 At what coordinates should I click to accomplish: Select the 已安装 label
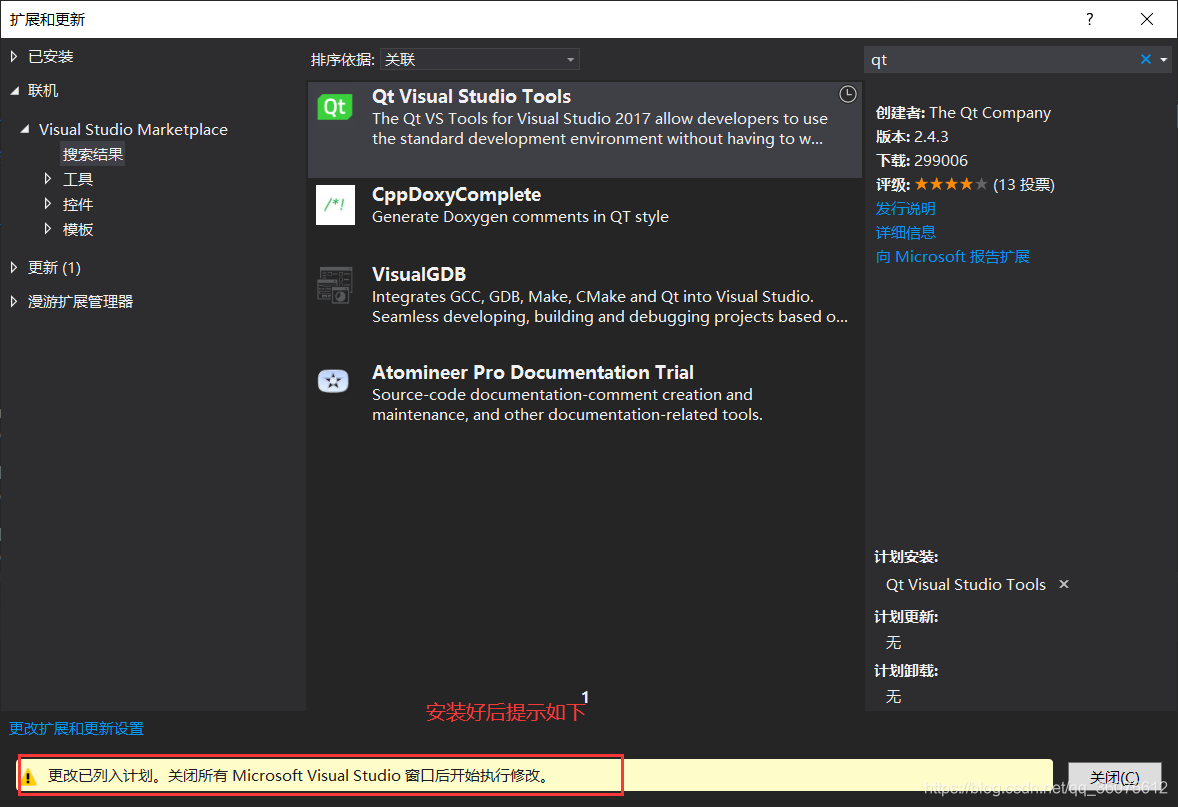point(50,56)
